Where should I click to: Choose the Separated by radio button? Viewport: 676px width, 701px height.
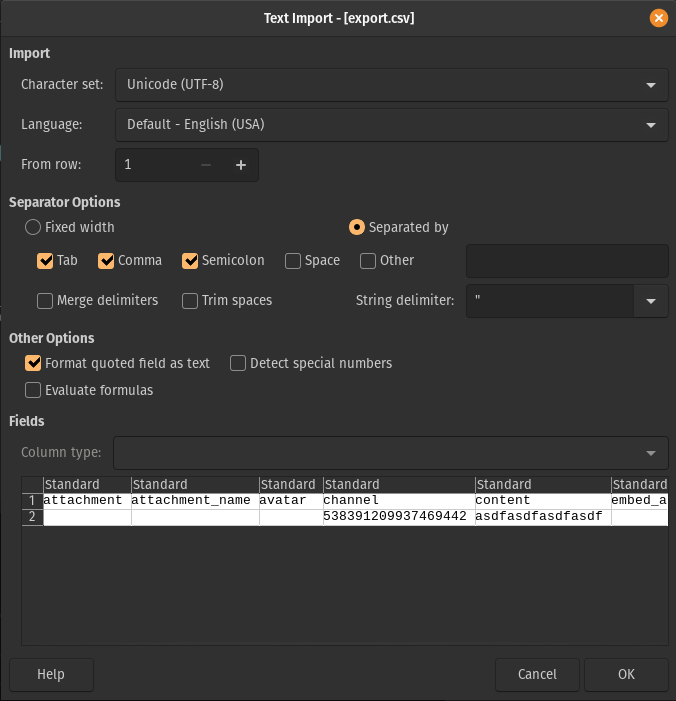point(356,227)
